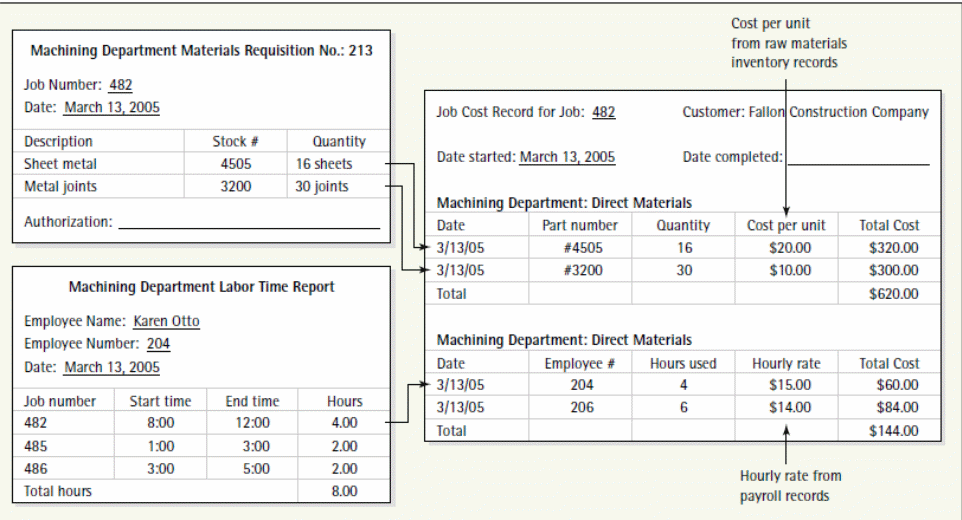Click the employee name Karen Otto

point(166,322)
